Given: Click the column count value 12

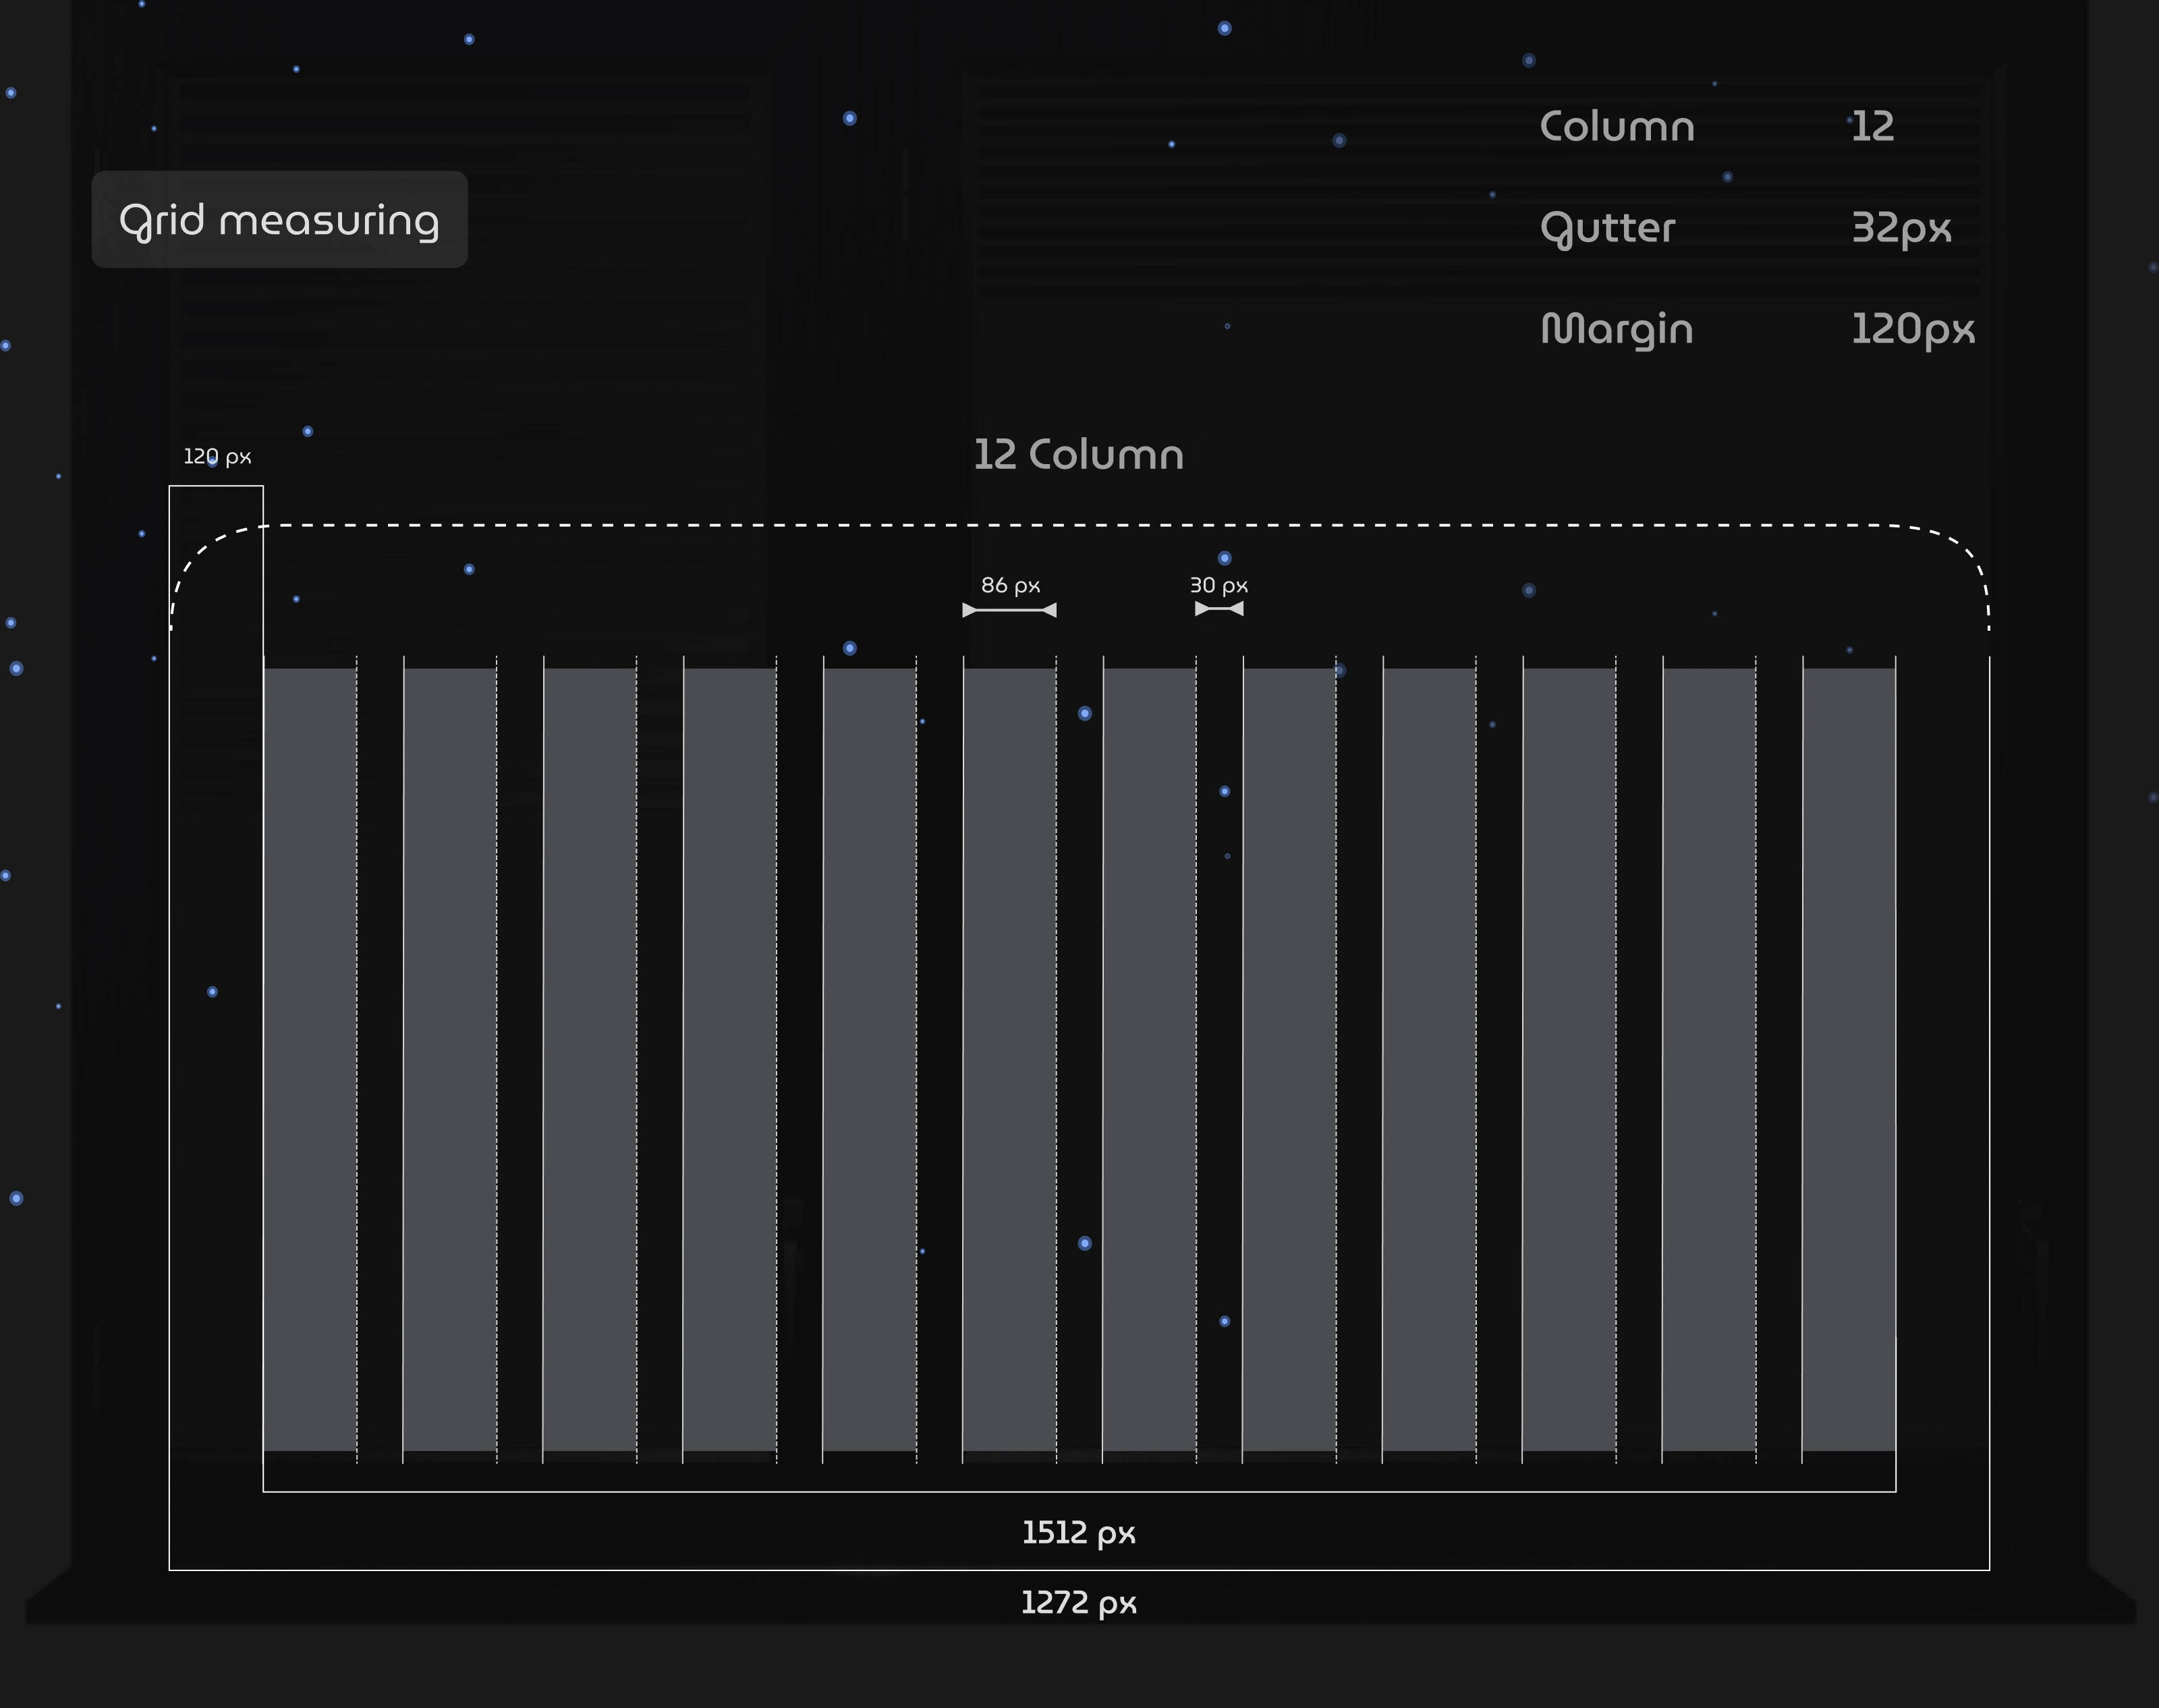Looking at the screenshot, I should (1872, 127).
